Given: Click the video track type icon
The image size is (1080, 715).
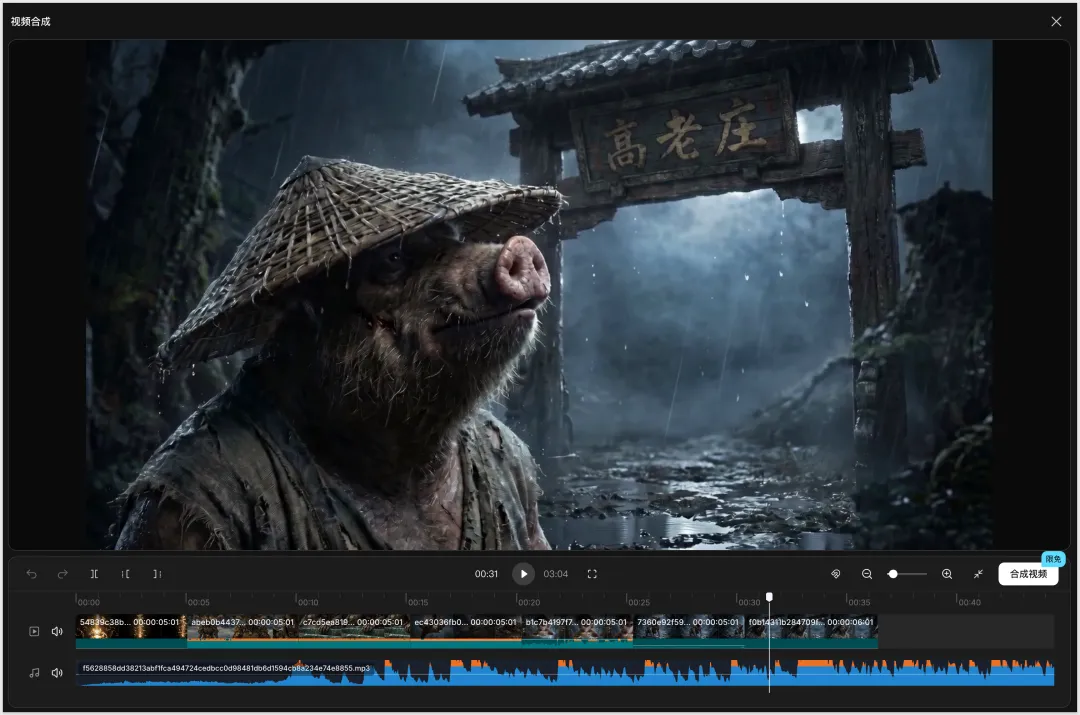Looking at the screenshot, I should tap(34, 631).
